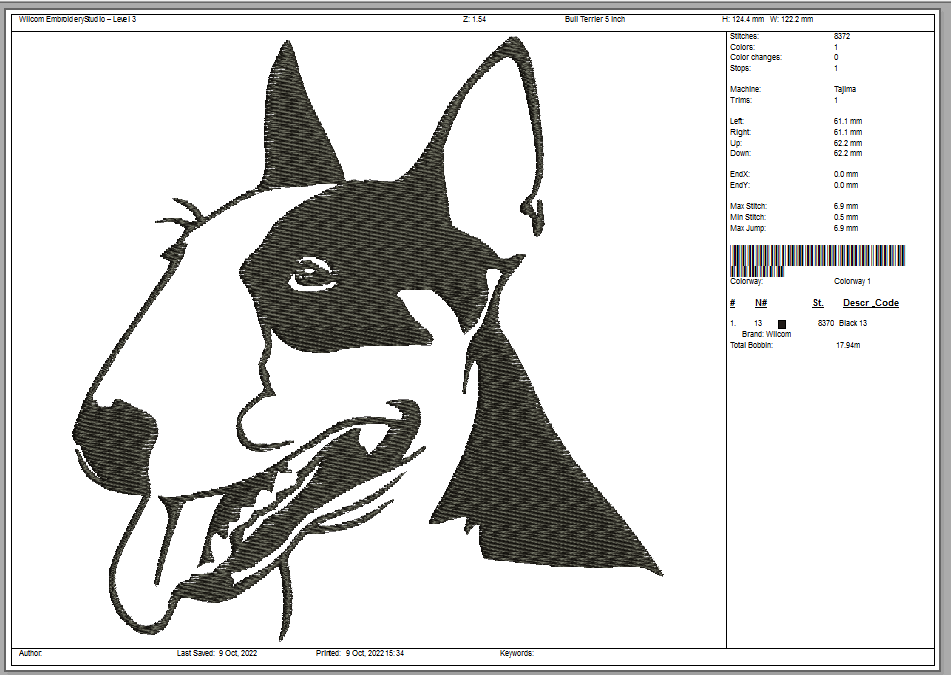Click the Keywords field in footer
Viewport: 951px width, 675px height.
click(517, 653)
